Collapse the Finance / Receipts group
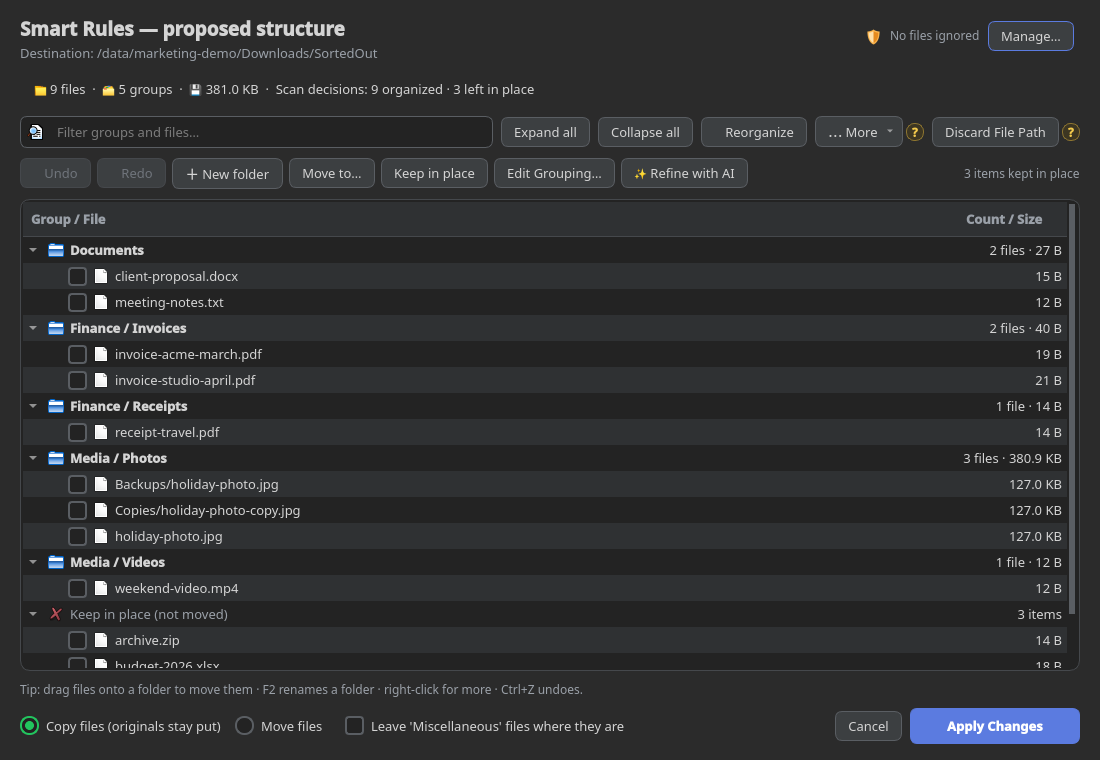Screen dimensions: 1100x760 click(33, 406)
